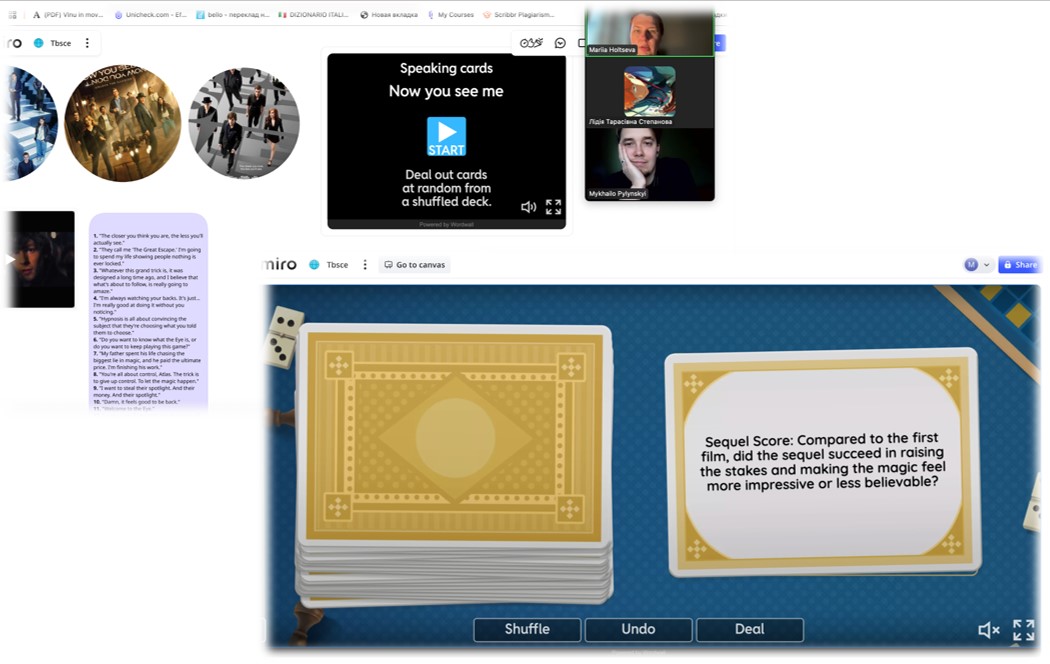Viewport: 1050px width, 664px height.
Task: Open top-left Tbsce board three-dot menu
Action: point(87,43)
